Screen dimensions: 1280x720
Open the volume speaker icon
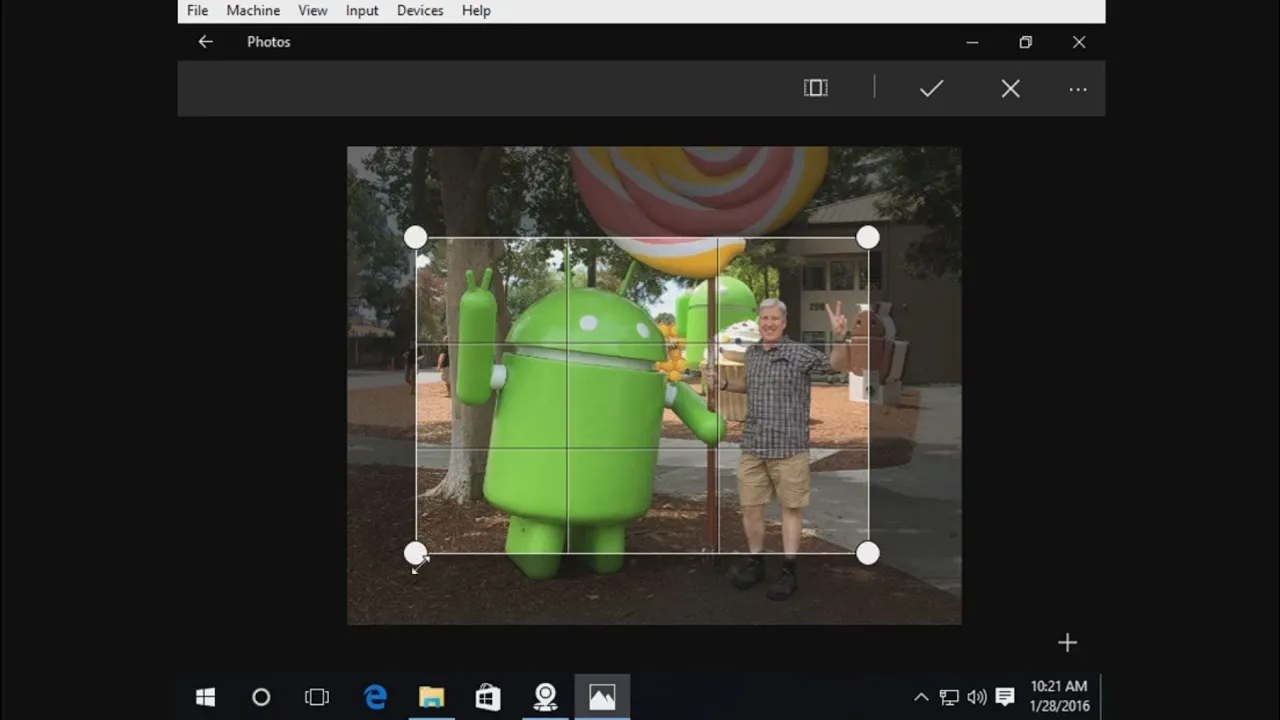[x=977, y=697]
